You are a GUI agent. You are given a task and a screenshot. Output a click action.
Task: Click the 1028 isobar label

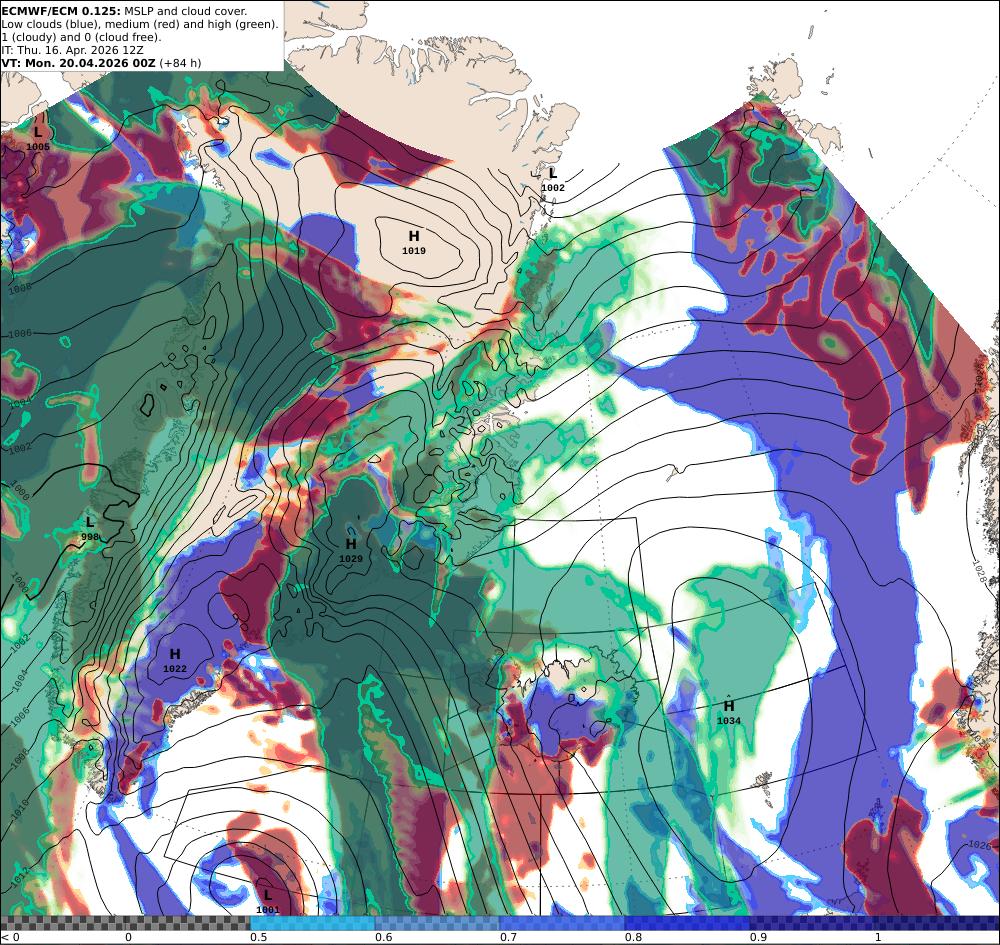click(x=980, y=572)
